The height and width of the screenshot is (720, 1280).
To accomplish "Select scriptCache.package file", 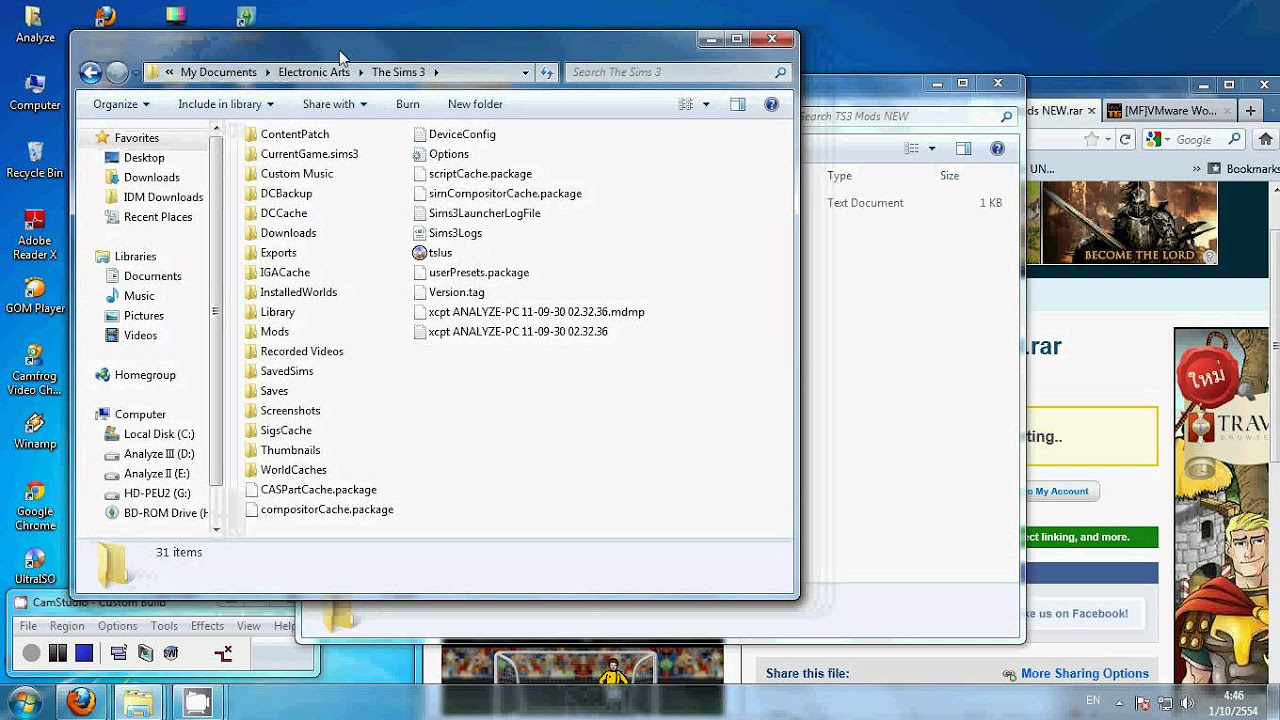I will pyautogui.click(x=472, y=174).
